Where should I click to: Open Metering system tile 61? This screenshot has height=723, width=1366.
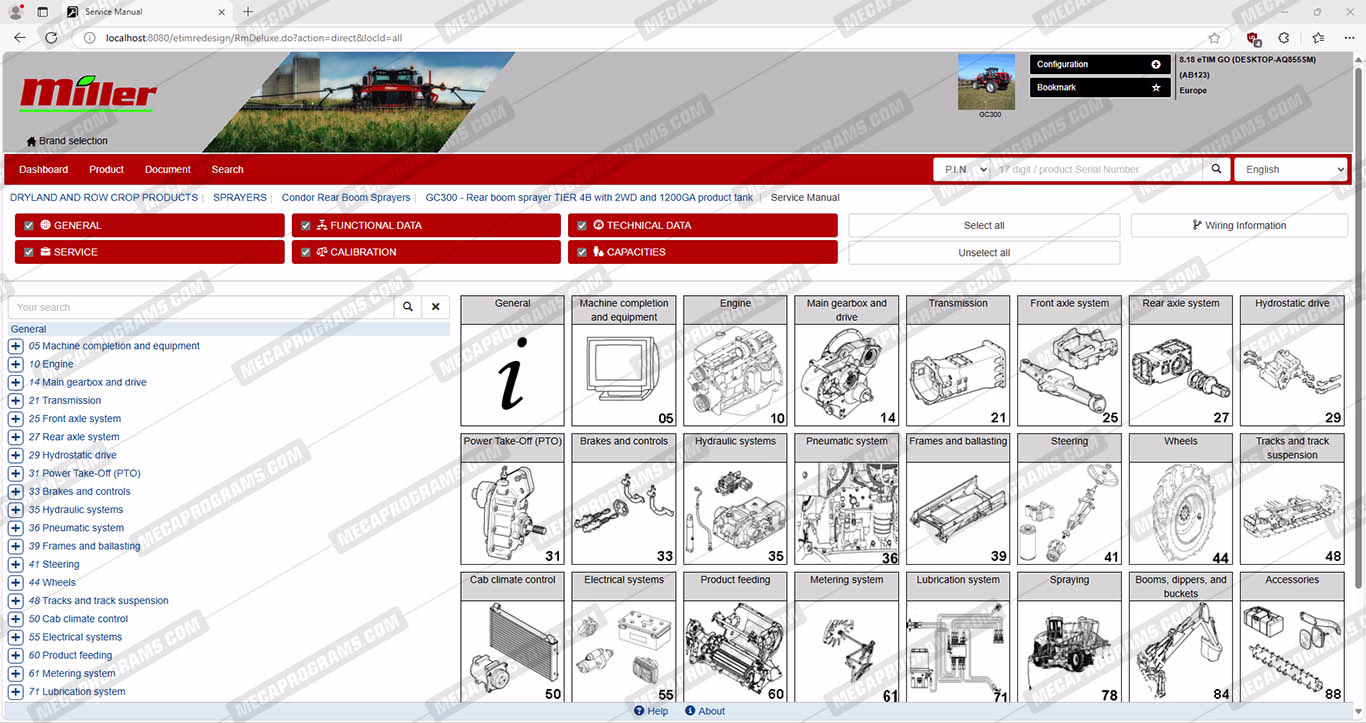[x=847, y=637]
